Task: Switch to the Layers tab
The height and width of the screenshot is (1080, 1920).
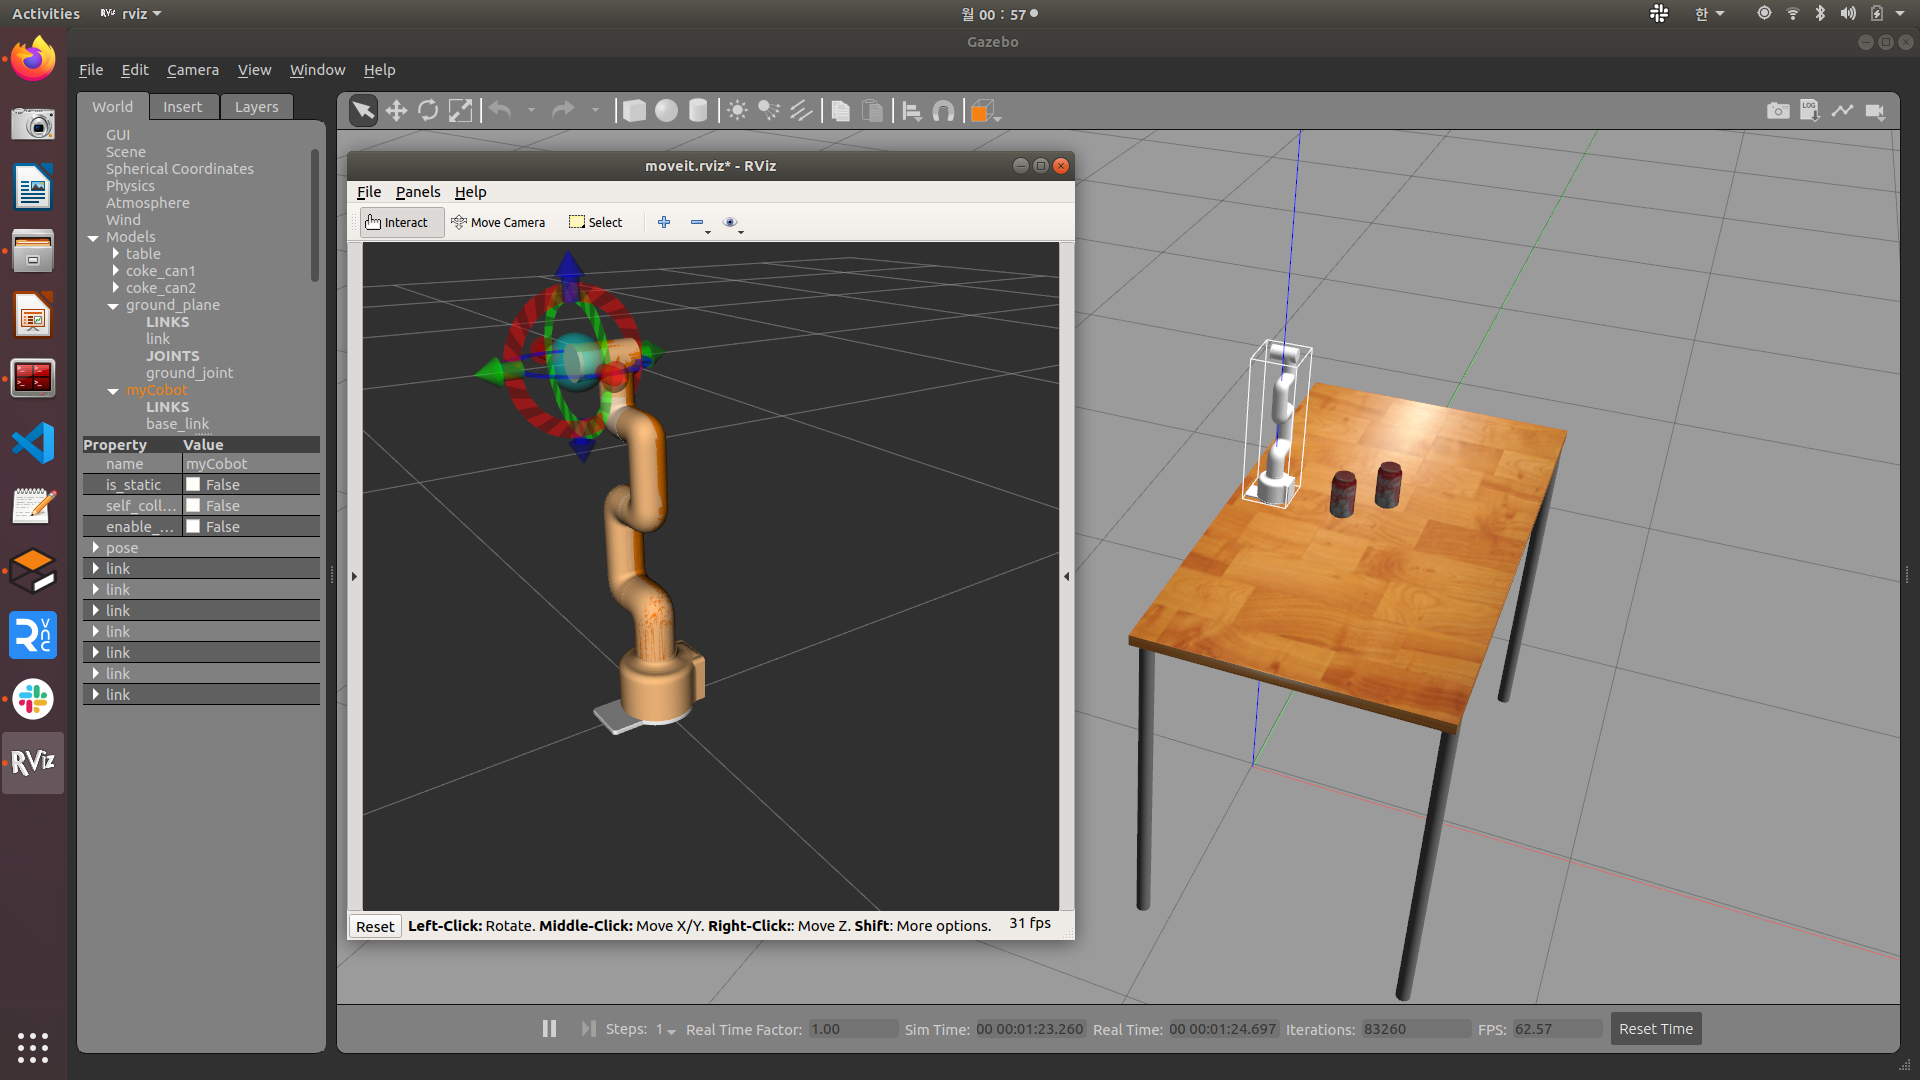Action: point(257,106)
